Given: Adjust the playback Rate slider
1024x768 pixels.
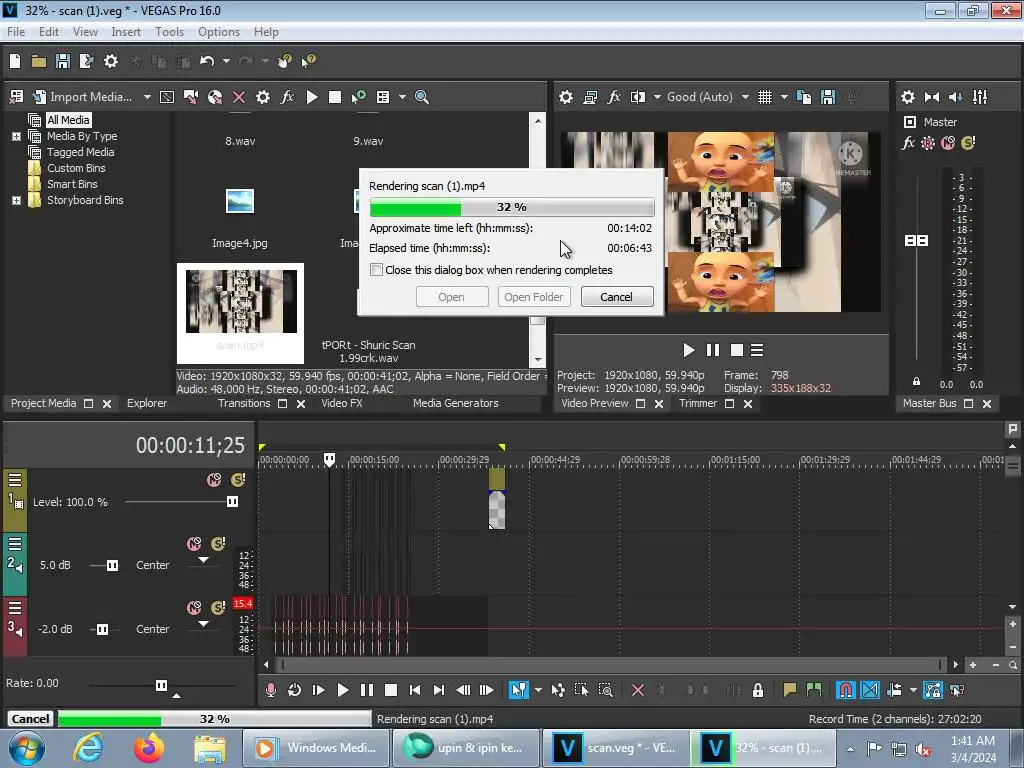Looking at the screenshot, I should 161,685.
